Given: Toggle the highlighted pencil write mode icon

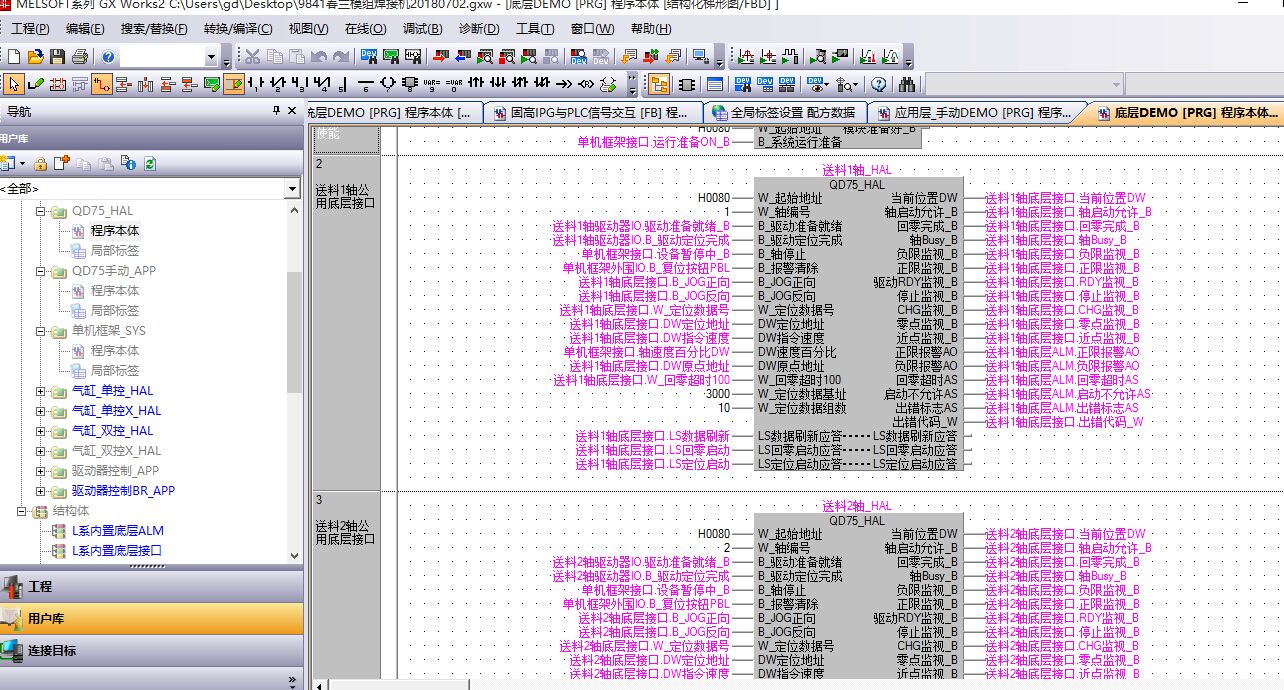Looking at the screenshot, I should pyautogui.click(x=233, y=84).
